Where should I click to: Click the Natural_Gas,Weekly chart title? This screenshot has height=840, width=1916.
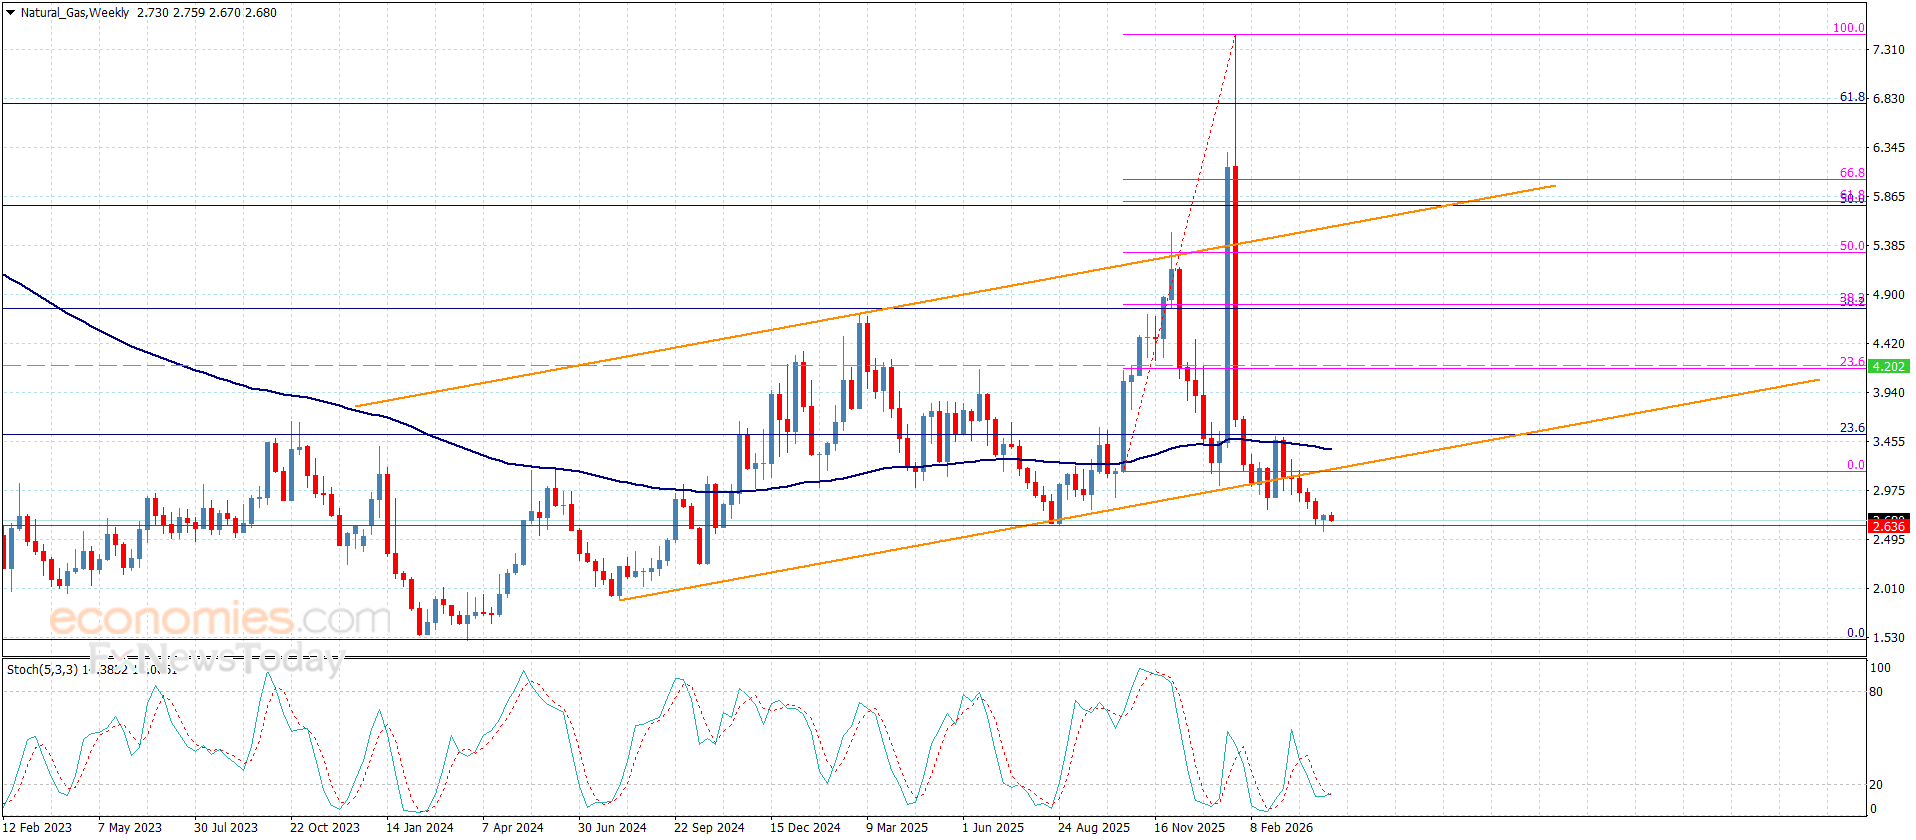pos(75,13)
